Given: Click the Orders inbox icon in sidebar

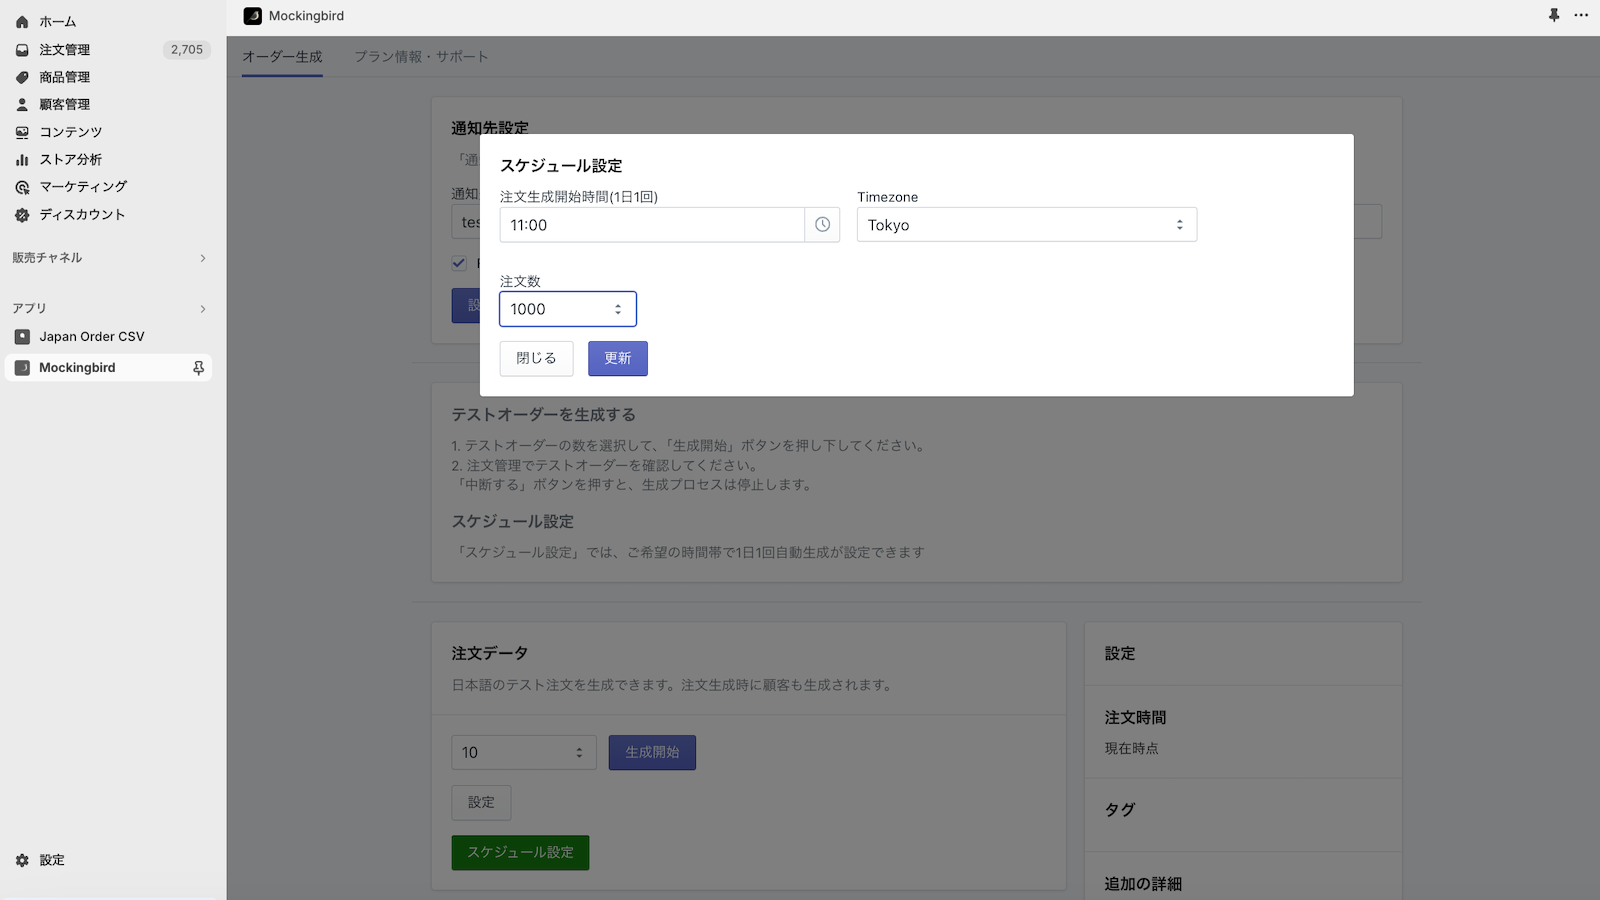Looking at the screenshot, I should coord(22,50).
